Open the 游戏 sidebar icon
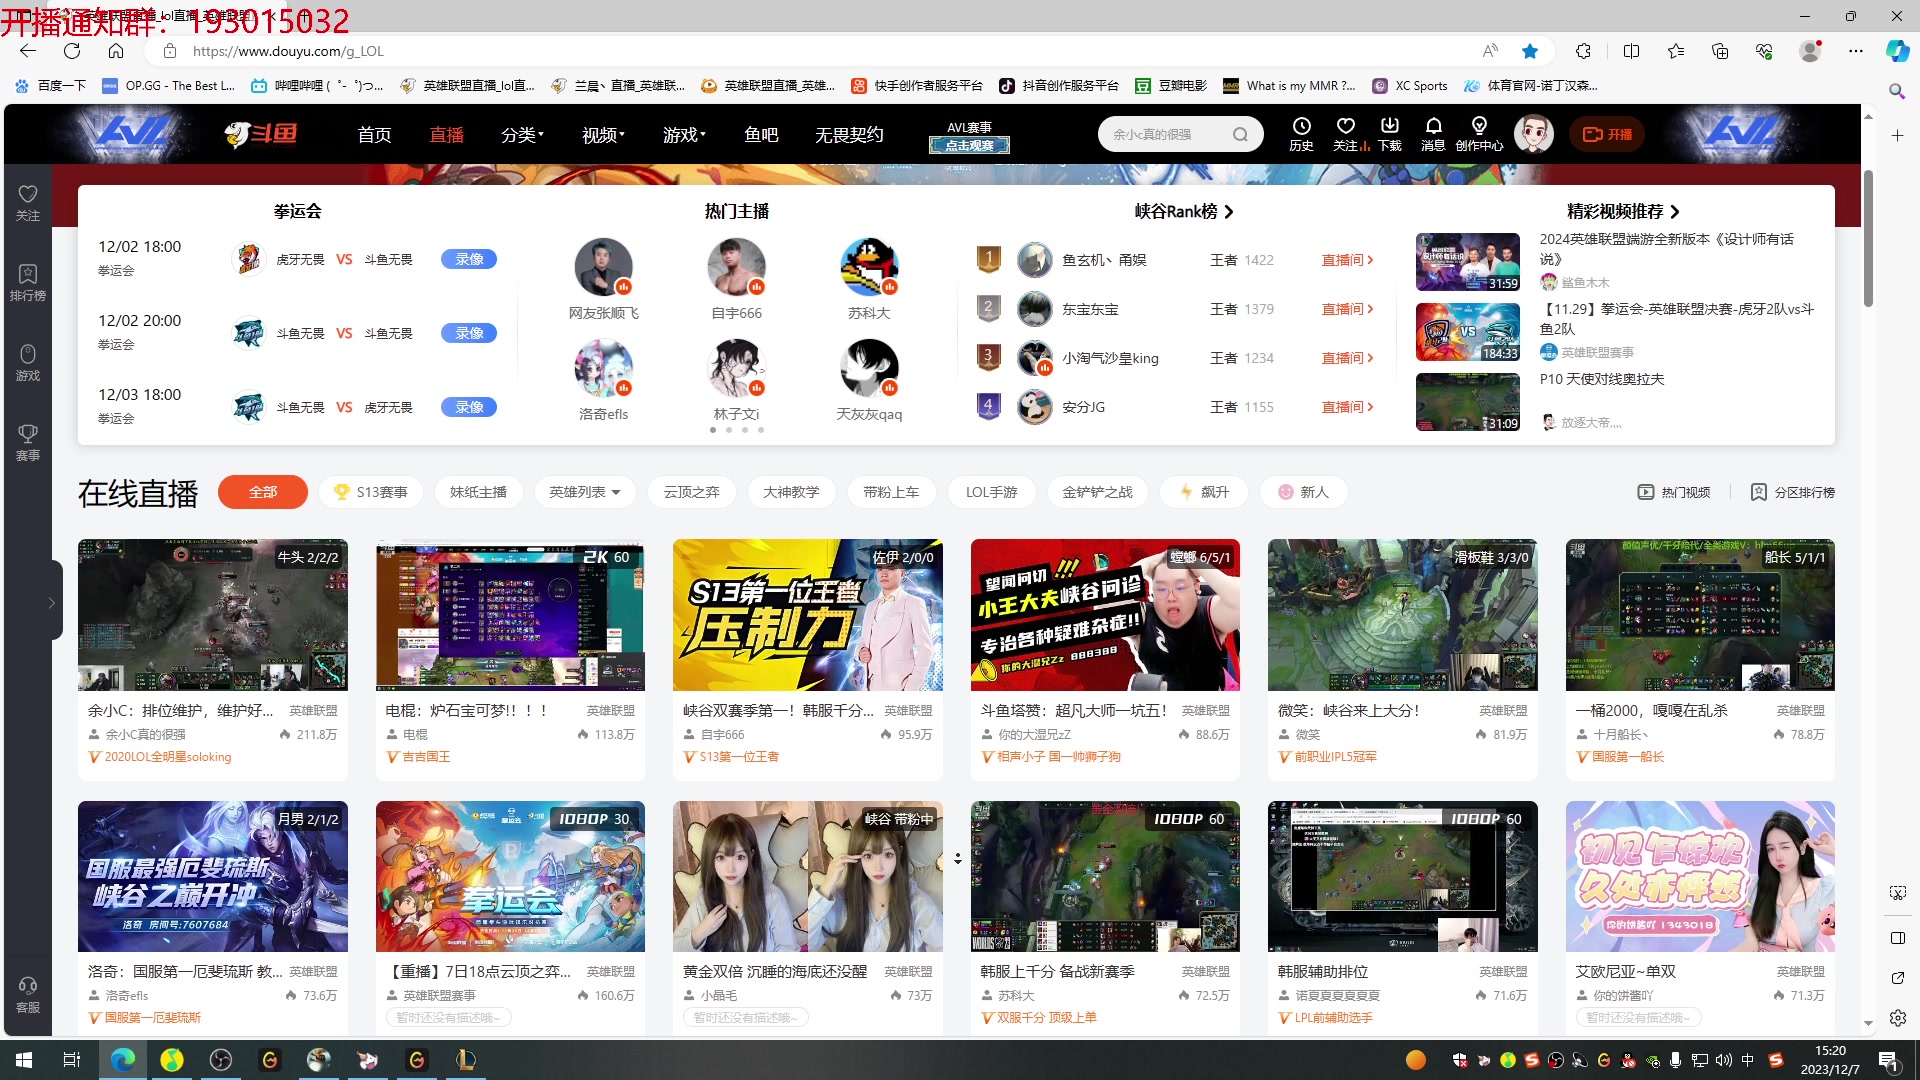Viewport: 1920px width, 1080px height. [x=28, y=363]
